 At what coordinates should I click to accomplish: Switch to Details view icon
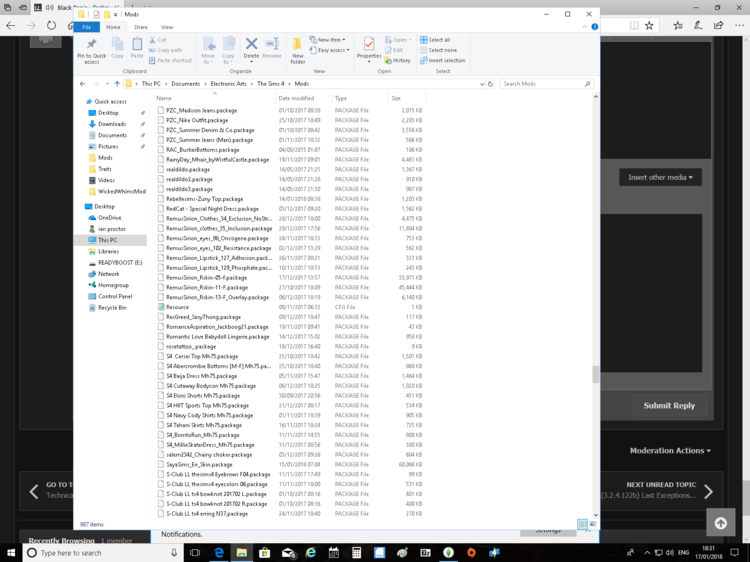pyautogui.click(x=583, y=524)
